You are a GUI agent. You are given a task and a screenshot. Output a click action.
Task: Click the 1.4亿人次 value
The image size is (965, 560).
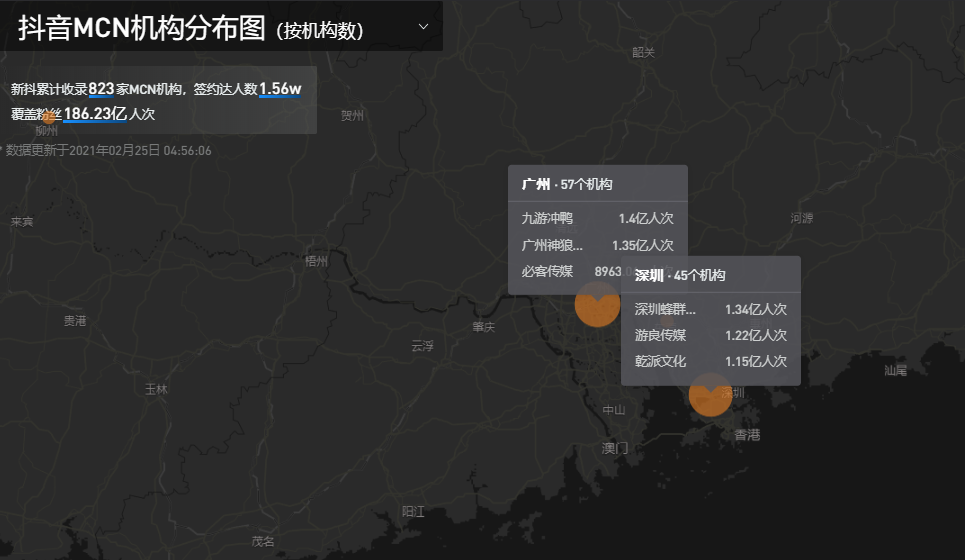click(646, 218)
